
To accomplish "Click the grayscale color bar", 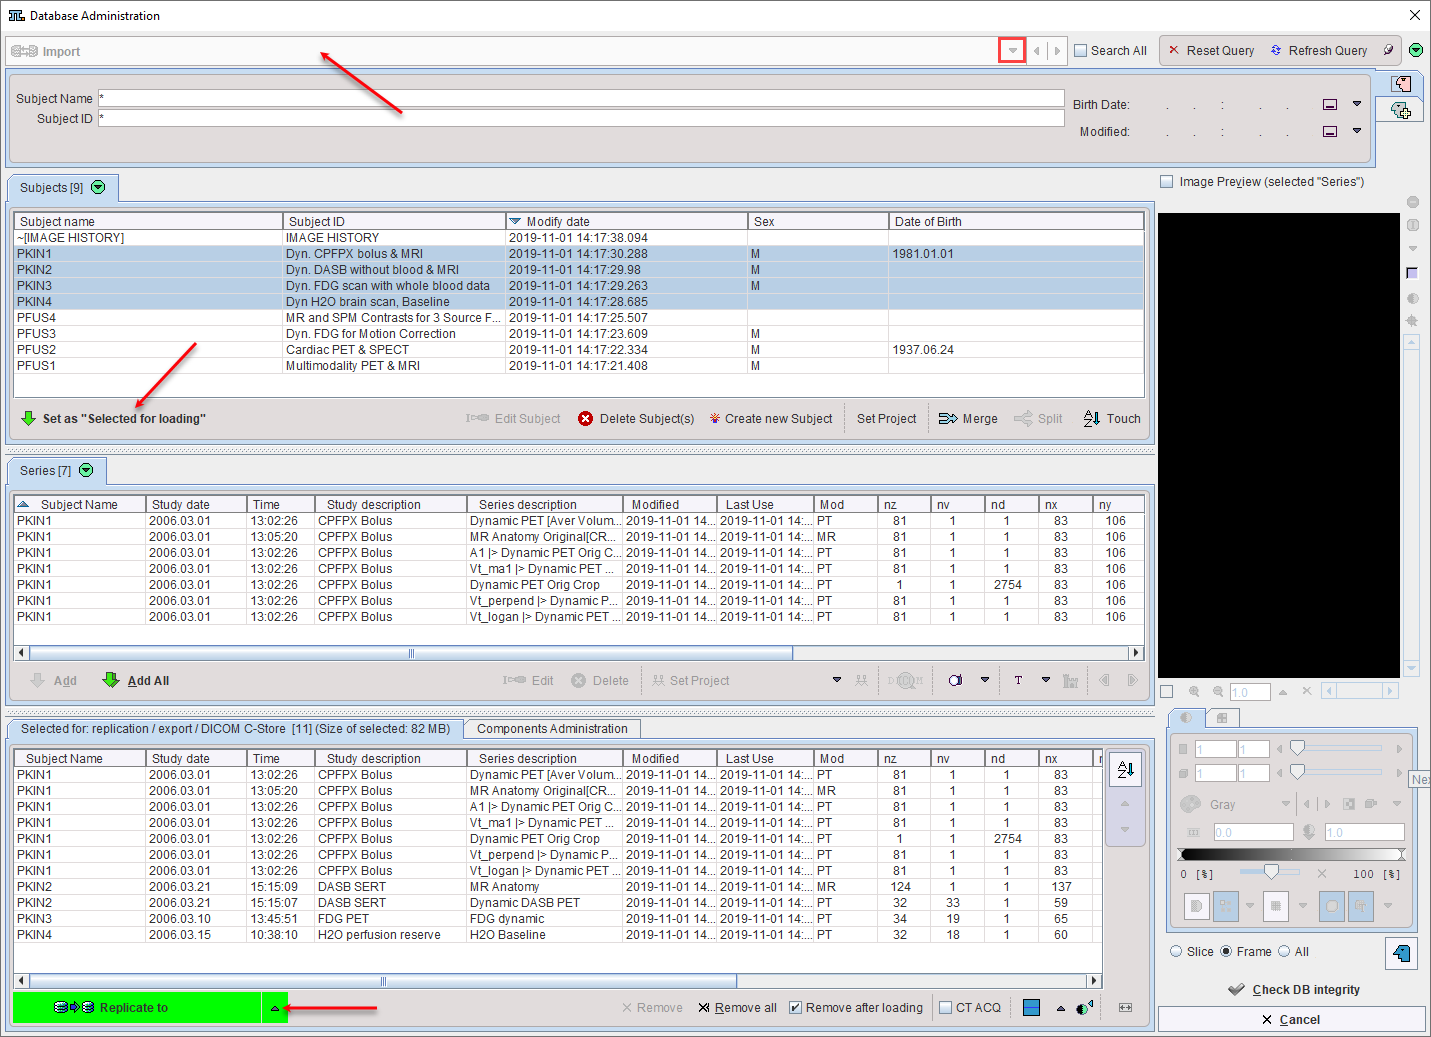I will pyautogui.click(x=1292, y=854).
